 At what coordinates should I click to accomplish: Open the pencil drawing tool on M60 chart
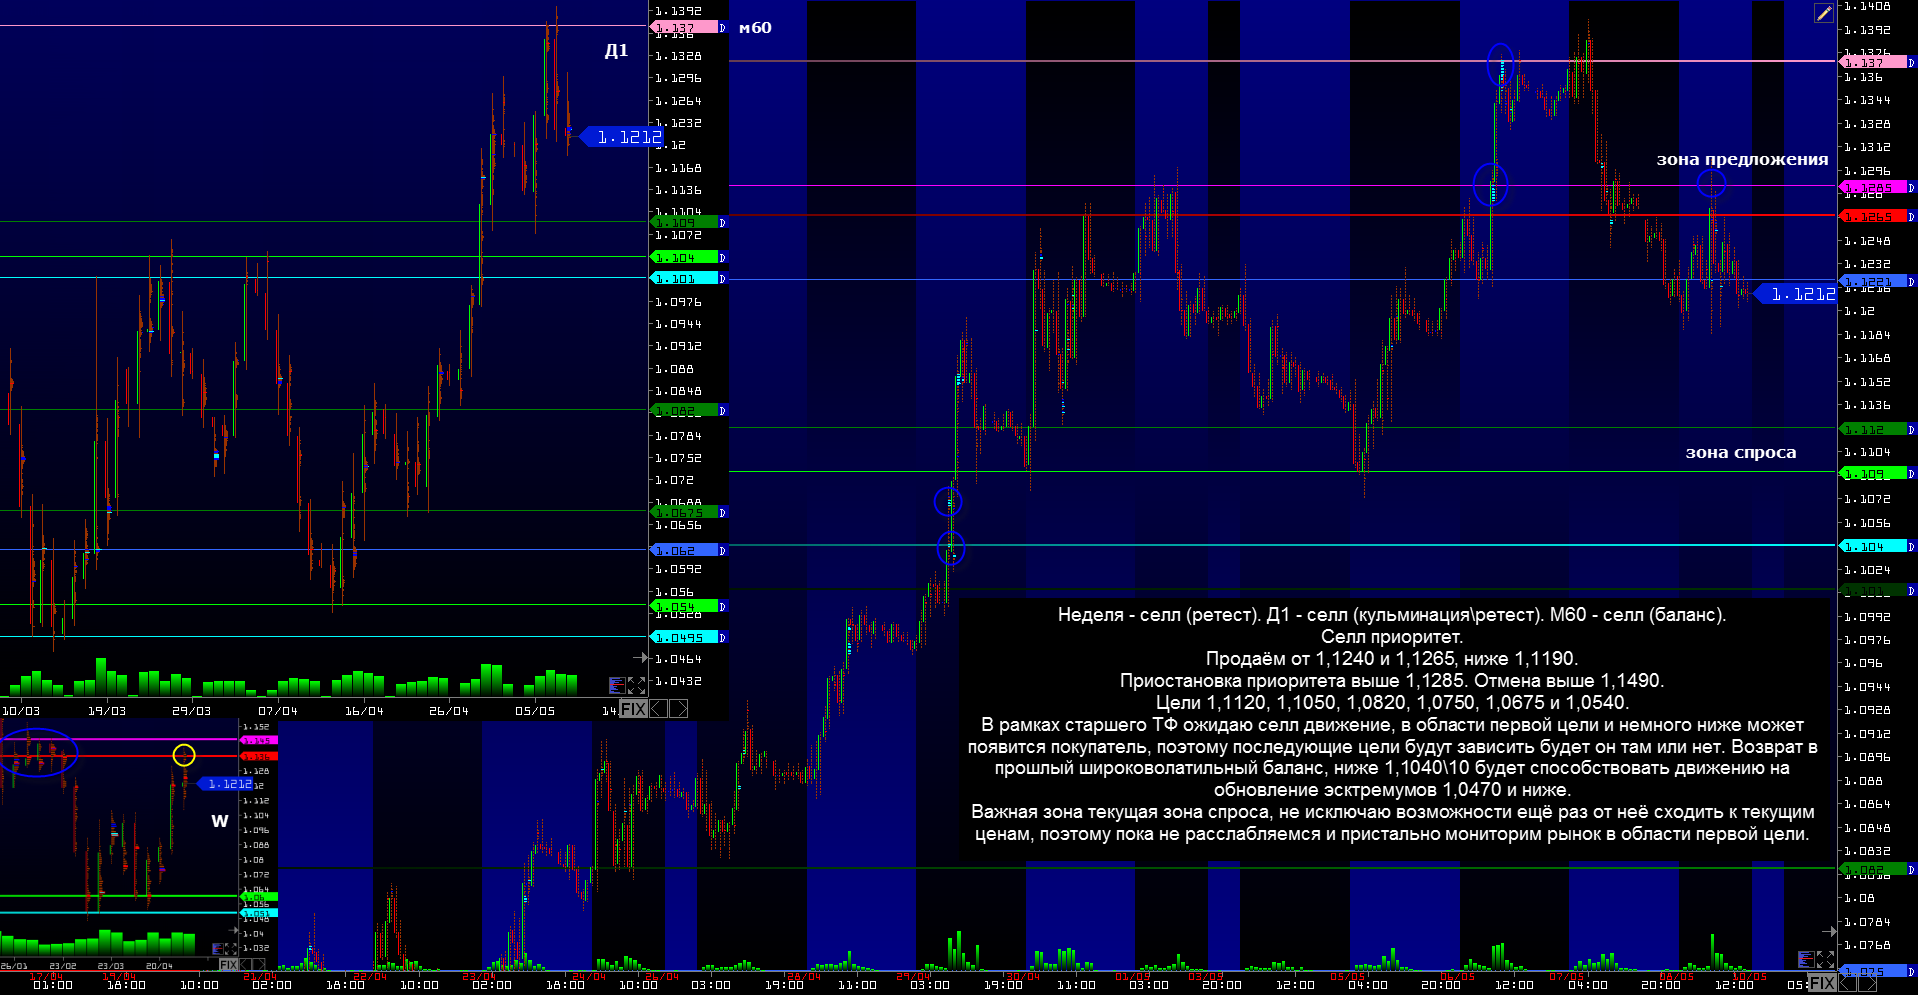coord(1824,13)
